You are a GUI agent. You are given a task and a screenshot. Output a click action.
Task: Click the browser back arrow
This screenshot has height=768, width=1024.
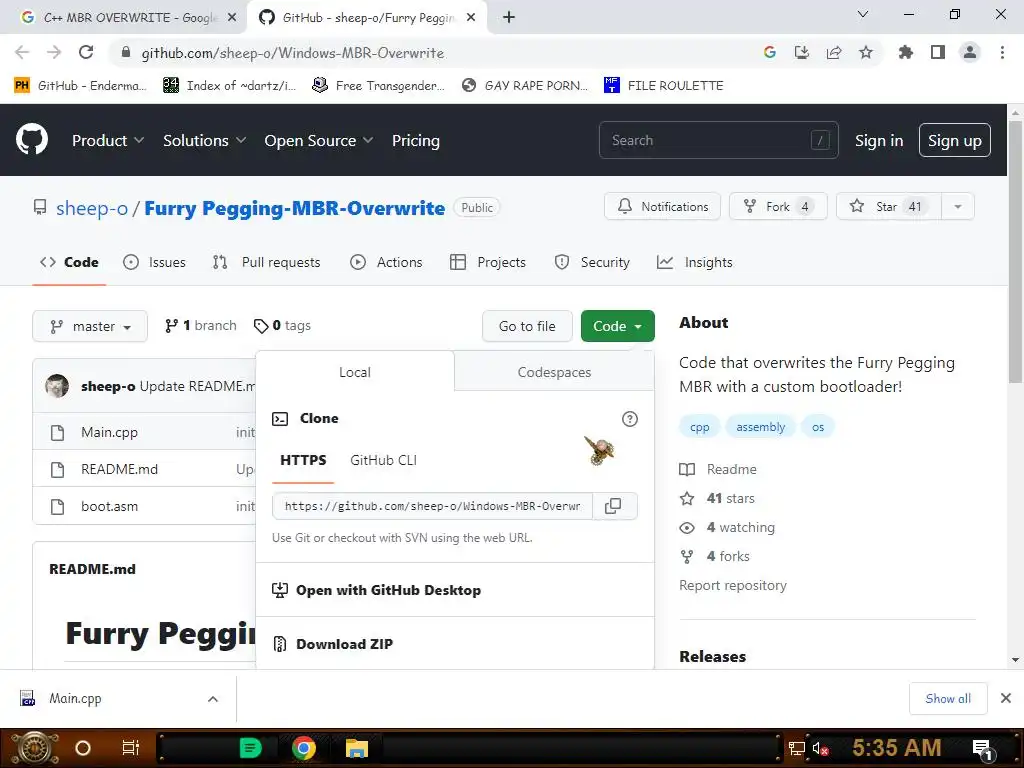(22, 53)
